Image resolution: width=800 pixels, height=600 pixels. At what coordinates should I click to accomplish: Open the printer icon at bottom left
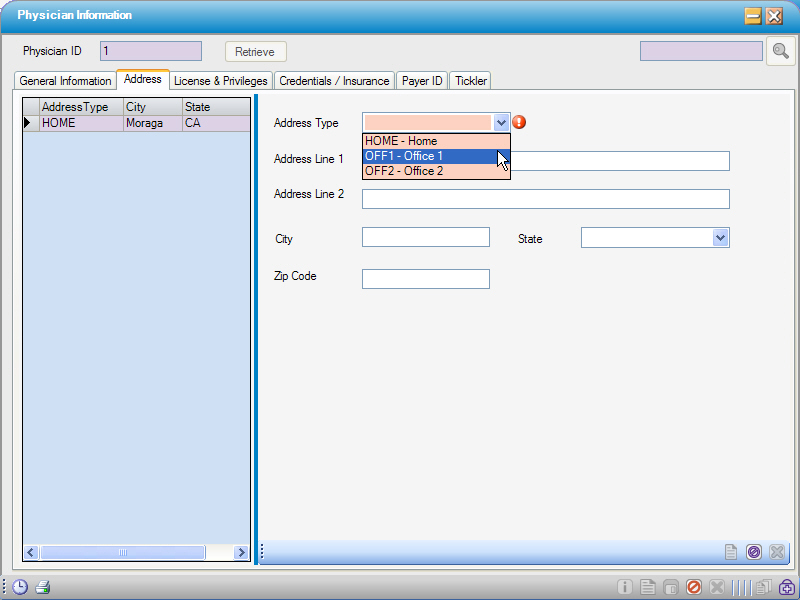pyautogui.click(x=42, y=587)
